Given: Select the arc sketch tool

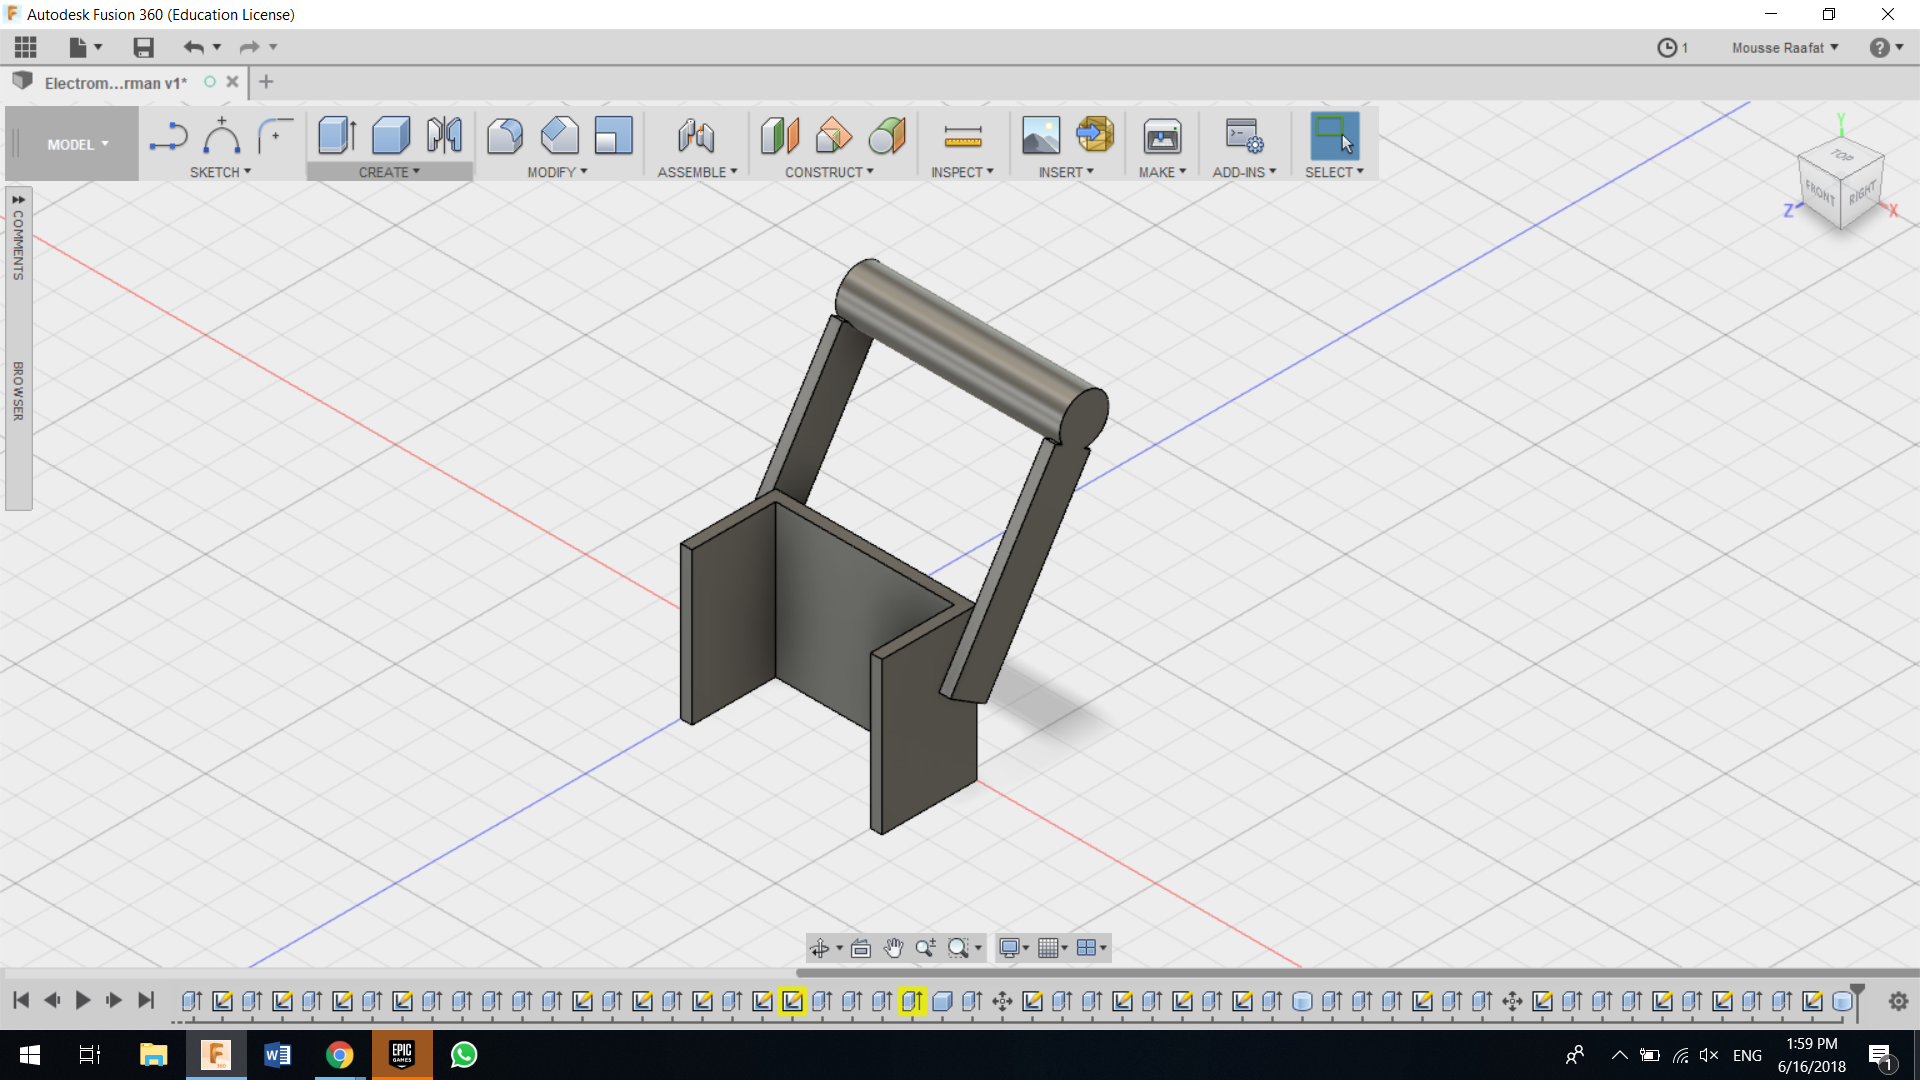Looking at the screenshot, I should (222, 136).
